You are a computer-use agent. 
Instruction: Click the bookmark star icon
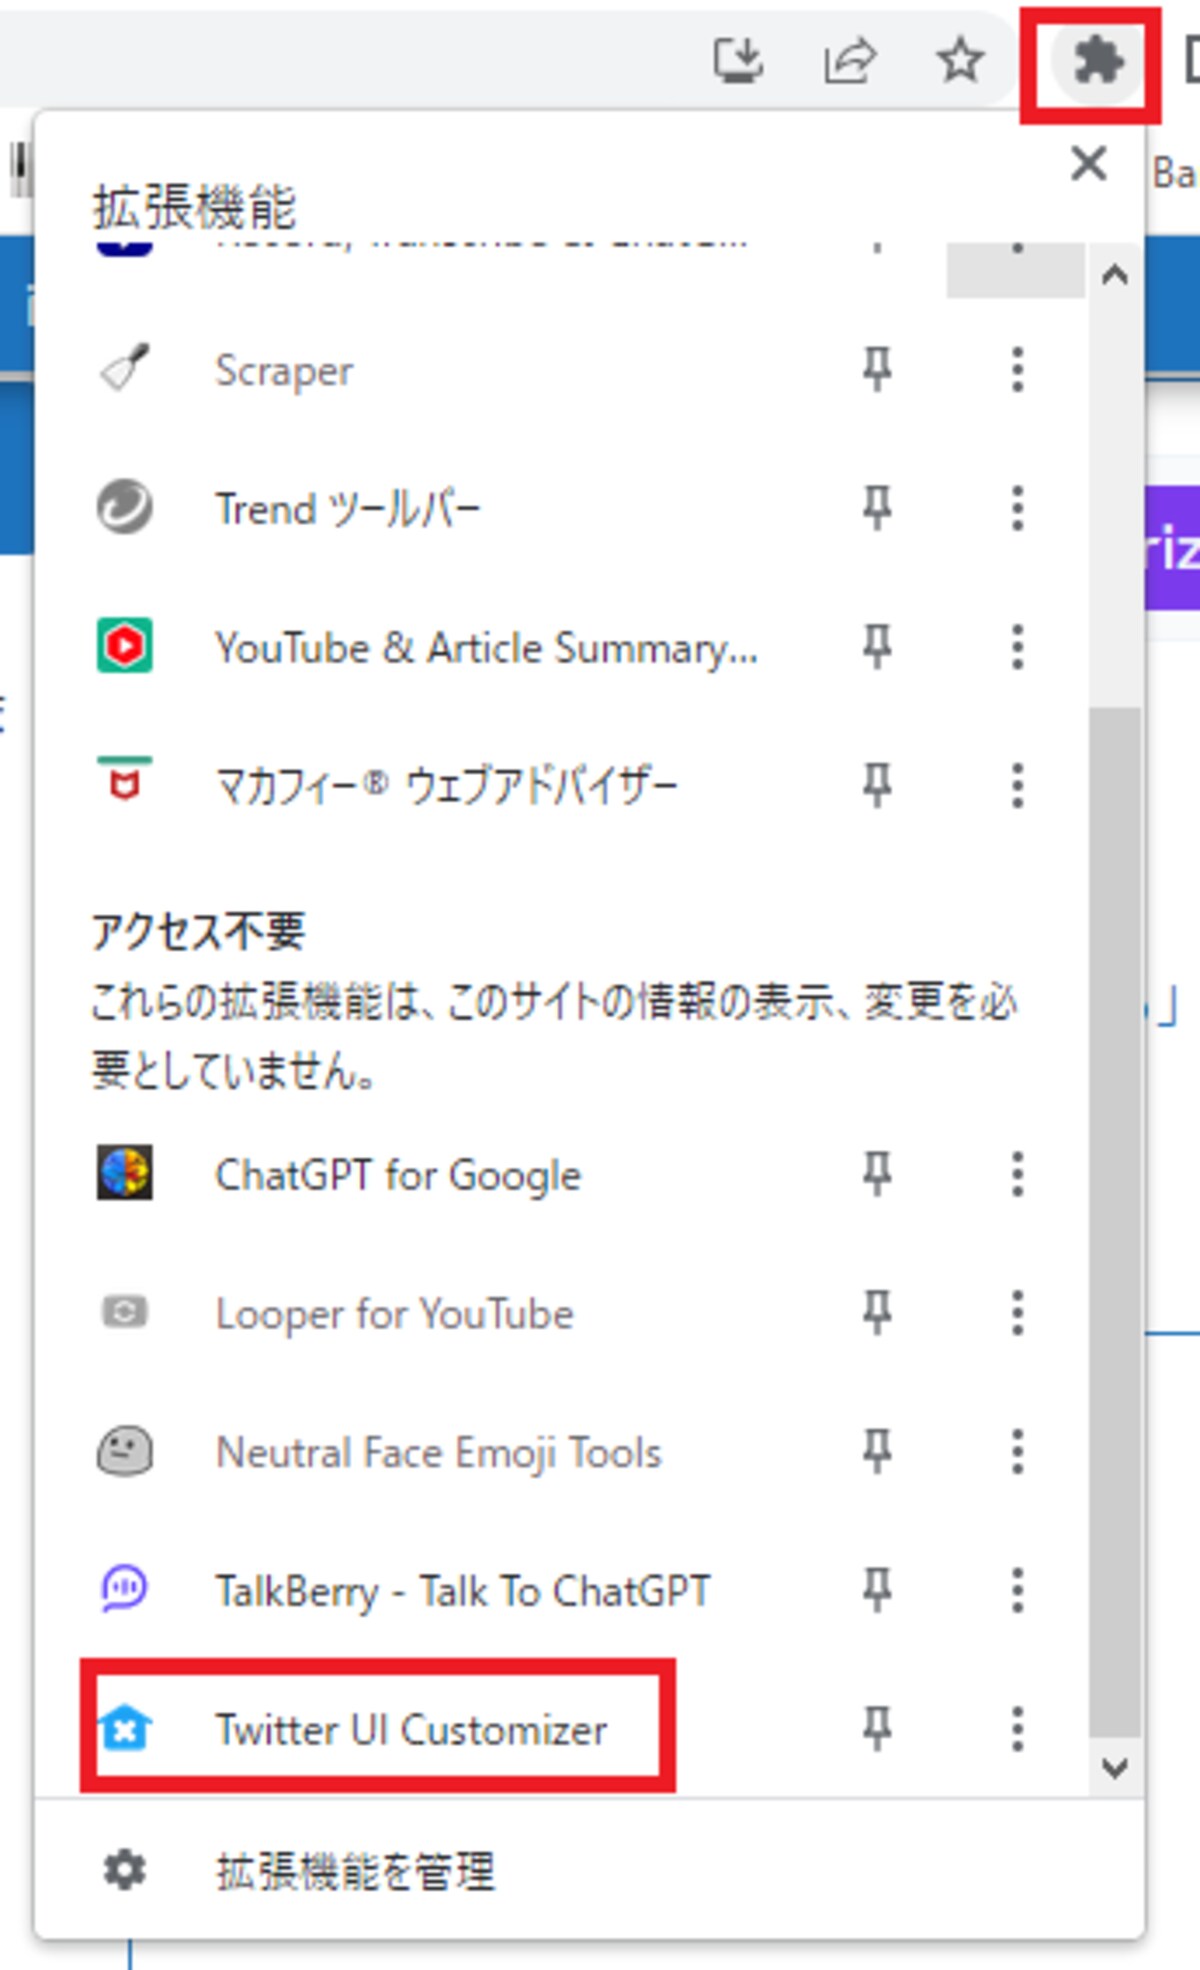[x=961, y=61]
